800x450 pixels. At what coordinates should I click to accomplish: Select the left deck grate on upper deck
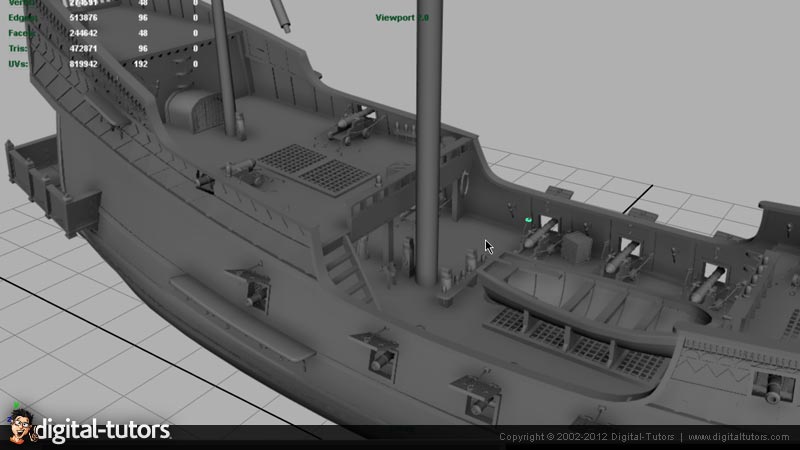tap(284, 159)
